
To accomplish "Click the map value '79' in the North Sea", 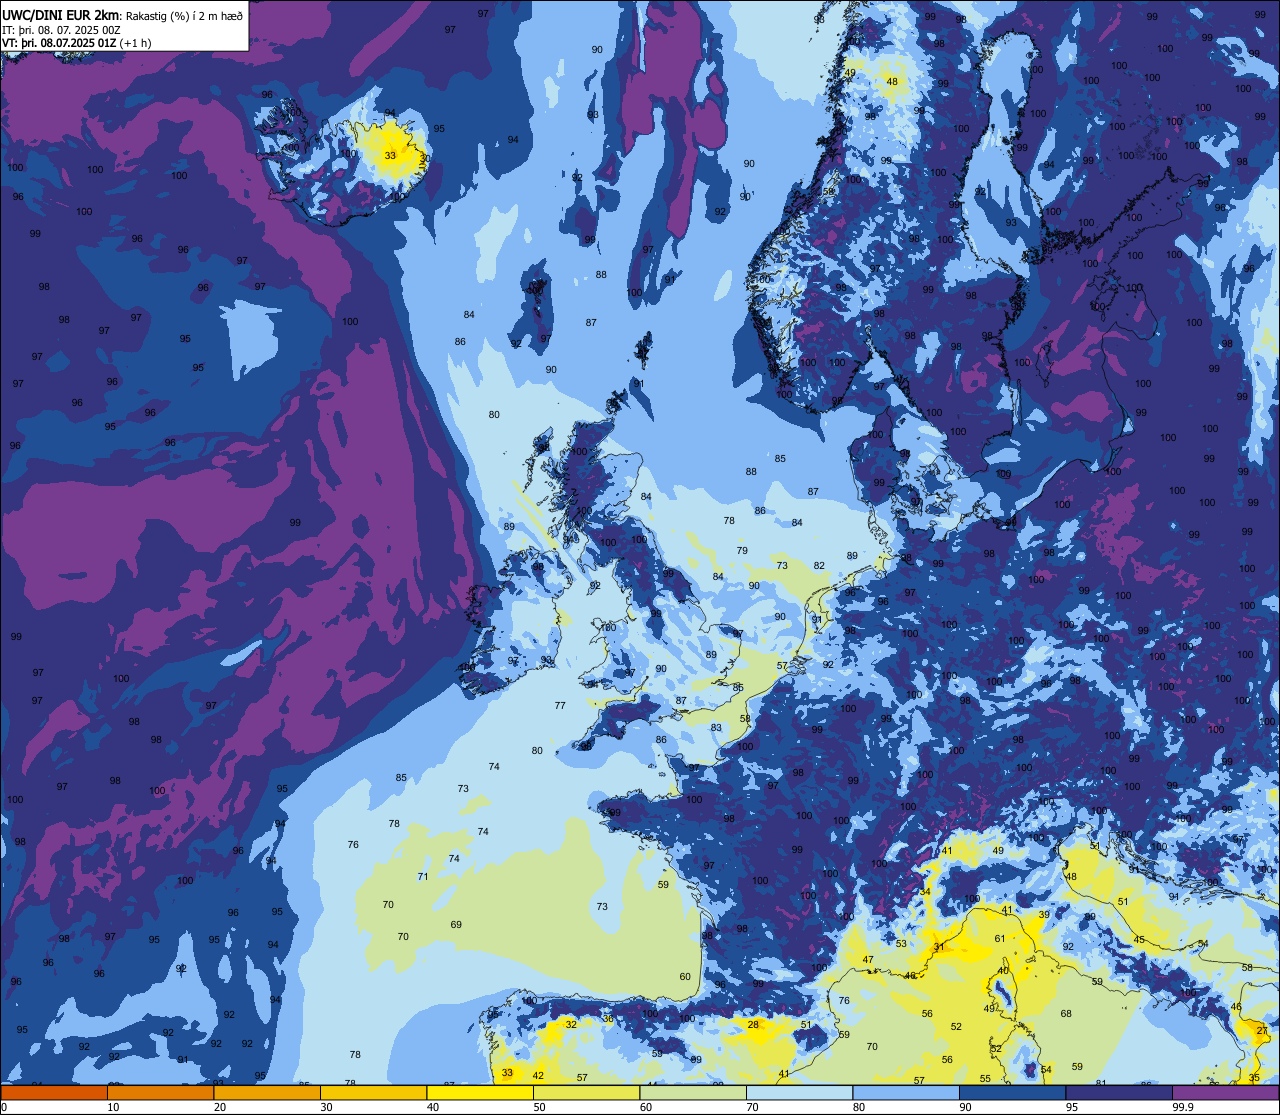I will (x=742, y=551).
